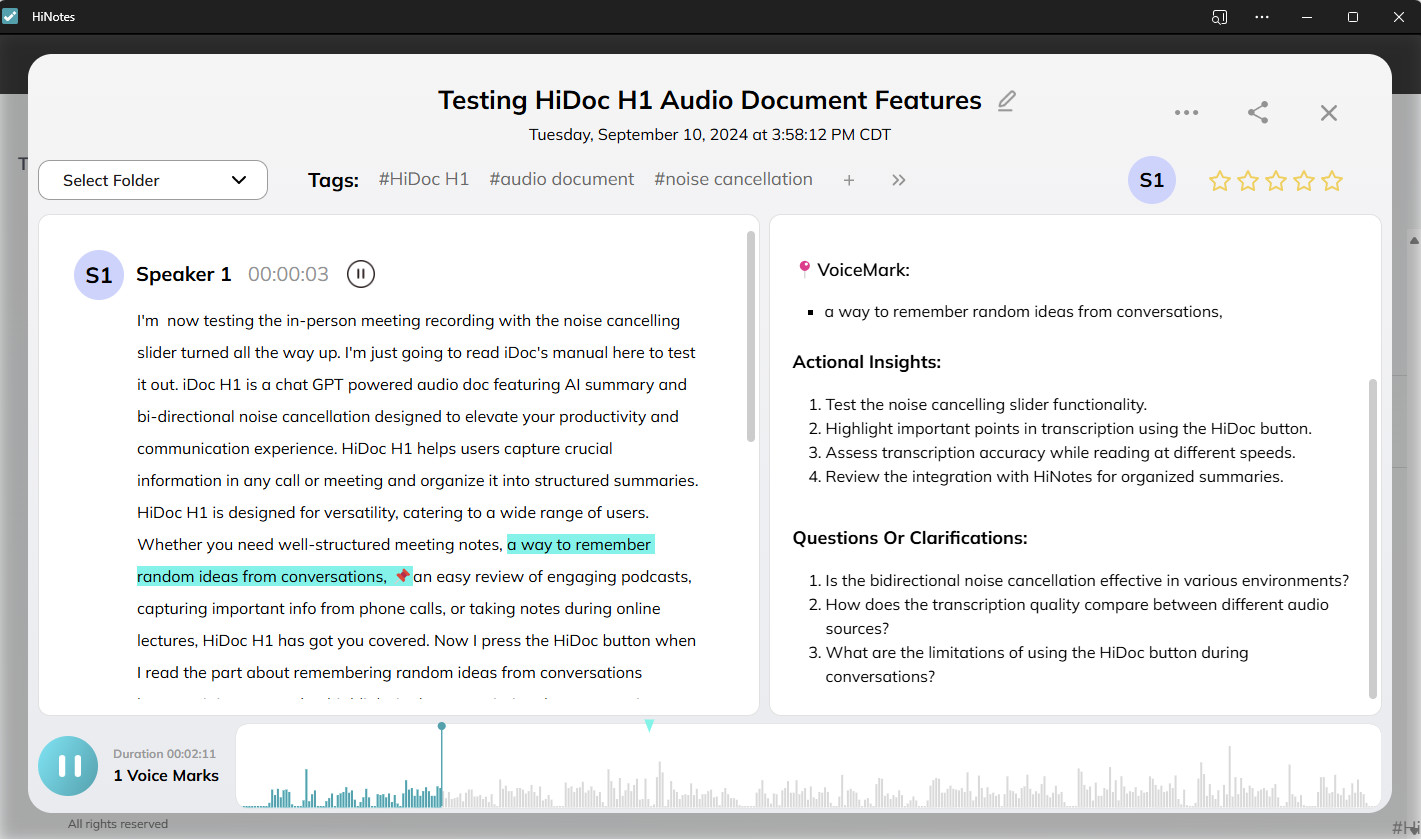Image resolution: width=1421 pixels, height=839 pixels.
Task: Share this audio document
Action: click(1258, 113)
